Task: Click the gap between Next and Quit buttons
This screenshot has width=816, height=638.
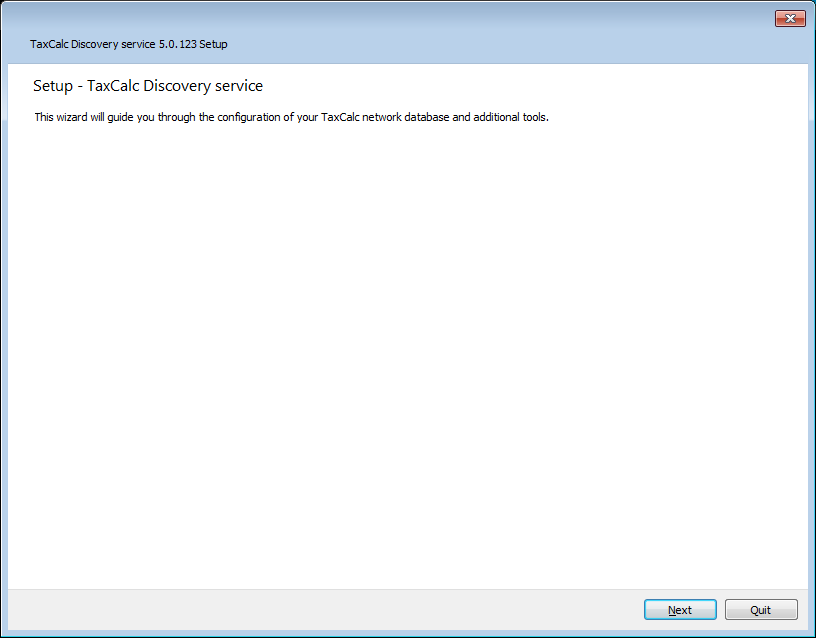Action: tap(721, 610)
